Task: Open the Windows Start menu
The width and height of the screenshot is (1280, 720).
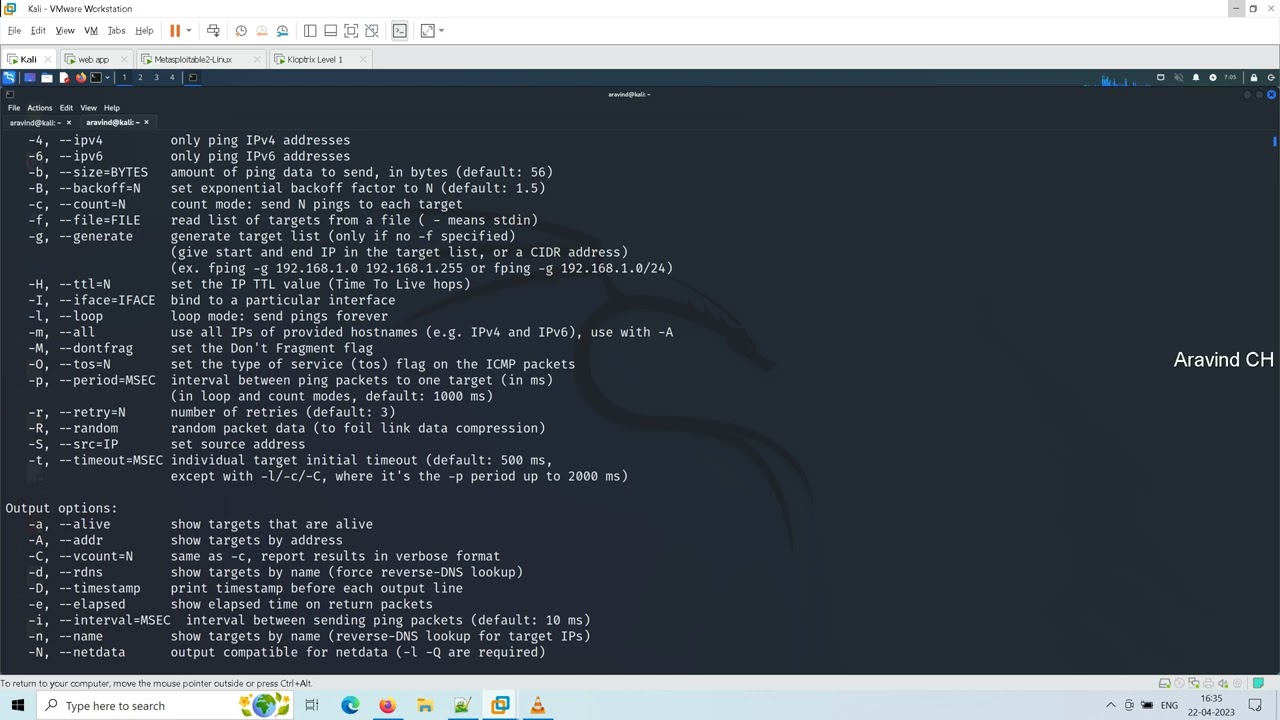Action: 17,705
